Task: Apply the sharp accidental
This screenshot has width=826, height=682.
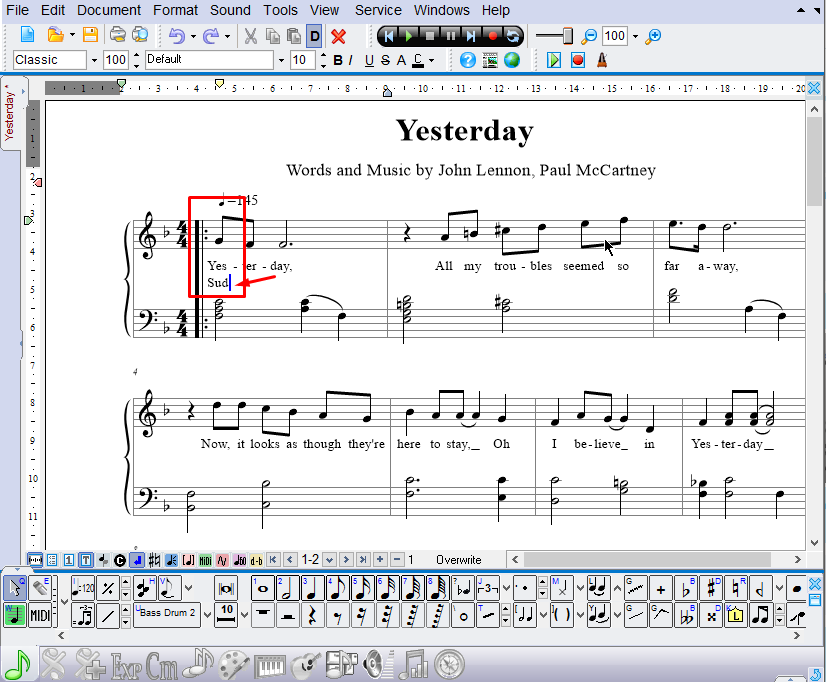Action: [x=712, y=588]
